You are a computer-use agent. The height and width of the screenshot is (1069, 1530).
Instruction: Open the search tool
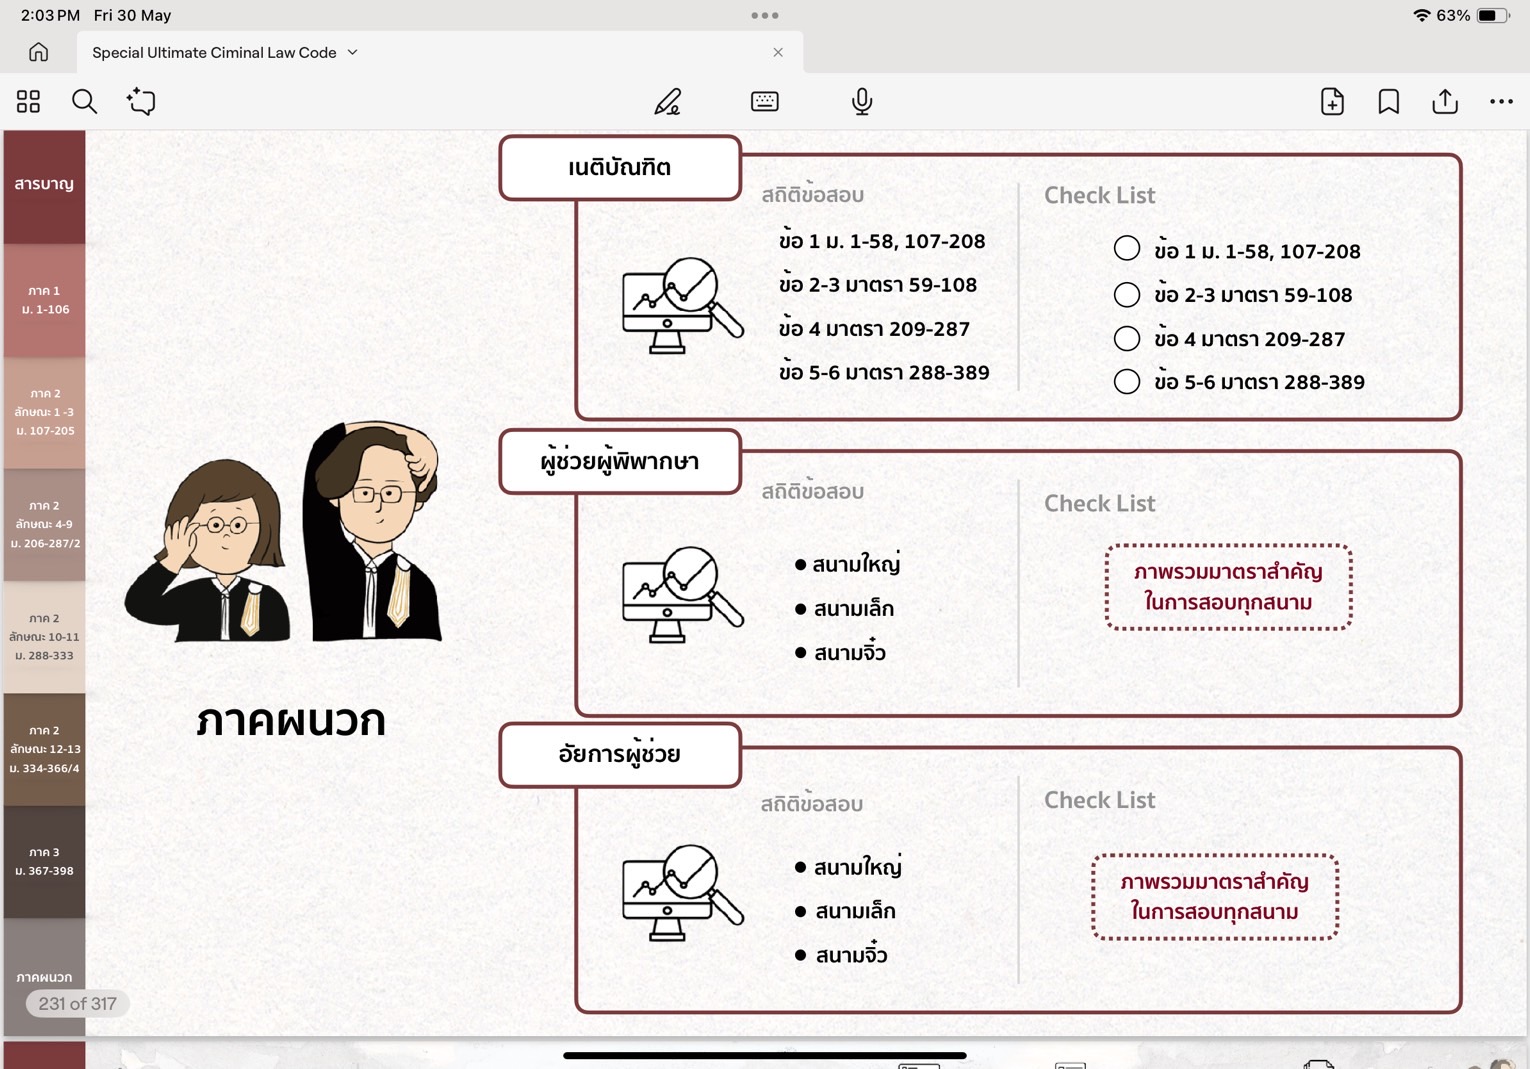(84, 101)
